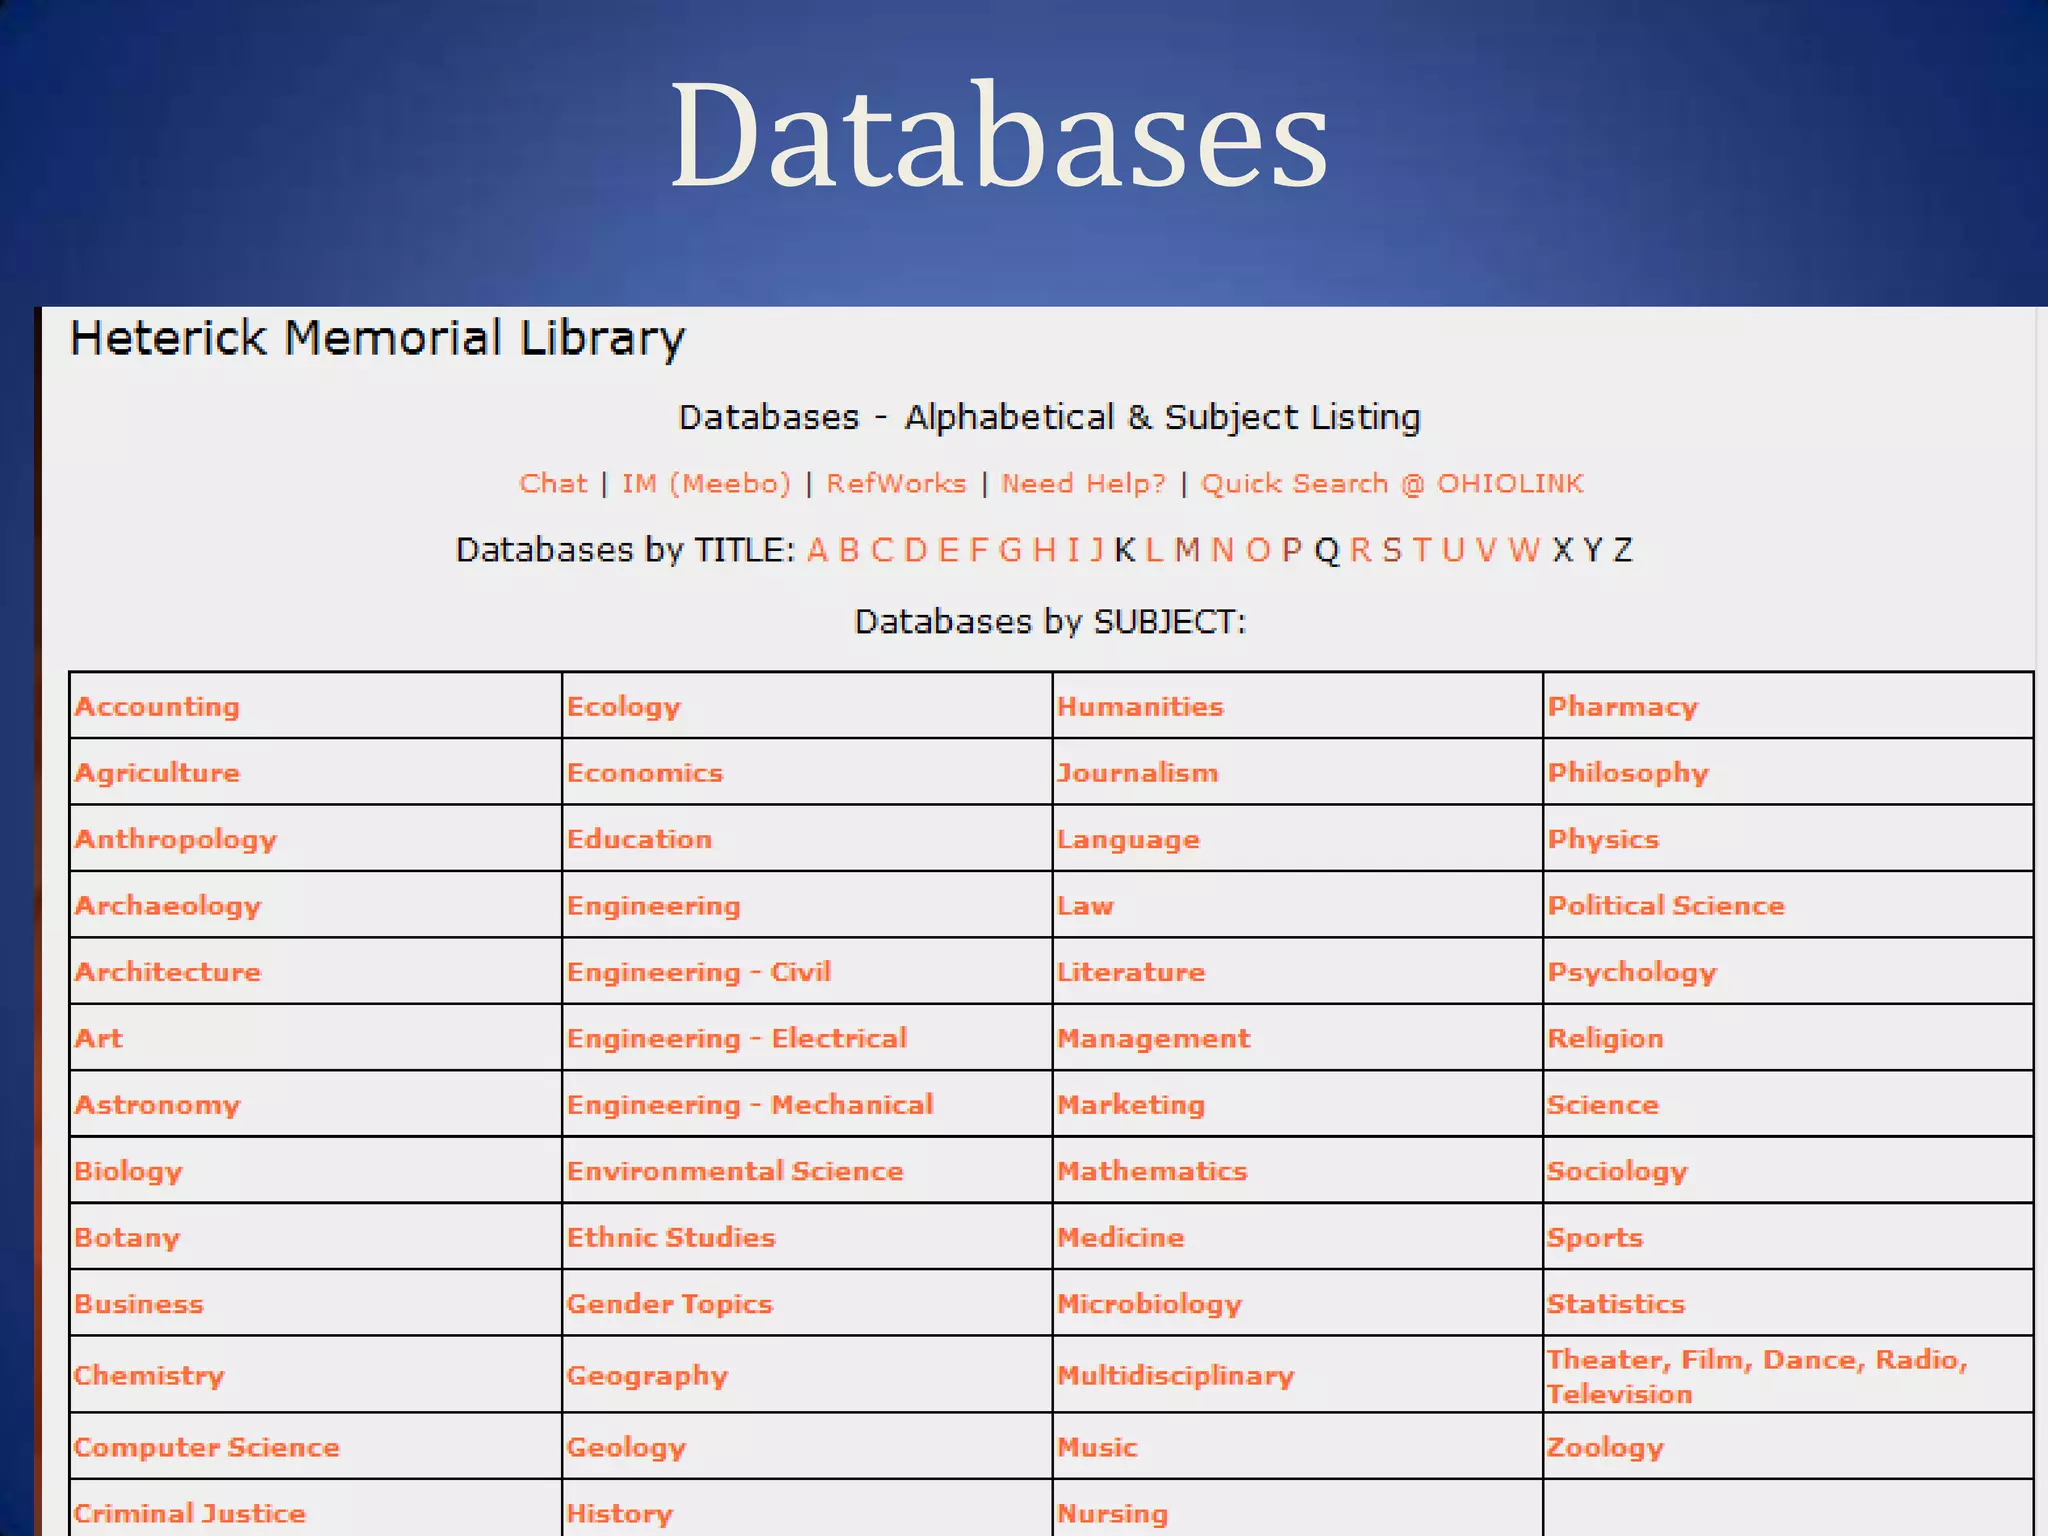The width and height of the screenshot is (2048, 1536).
Task: Select Architecture subject link
Action: [x=167, y=972]
